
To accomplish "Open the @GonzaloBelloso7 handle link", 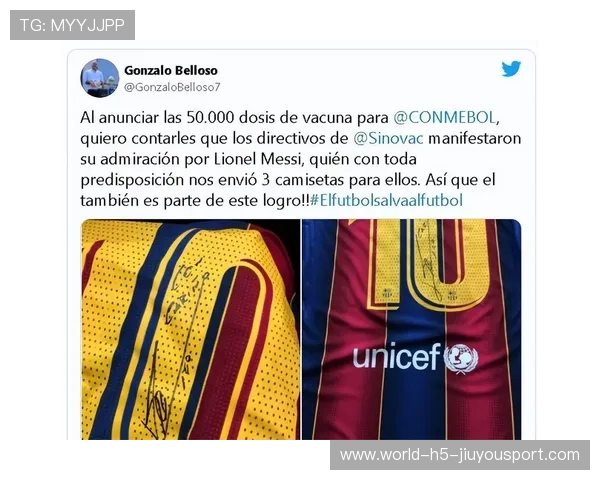I will [x=172, y=87].
